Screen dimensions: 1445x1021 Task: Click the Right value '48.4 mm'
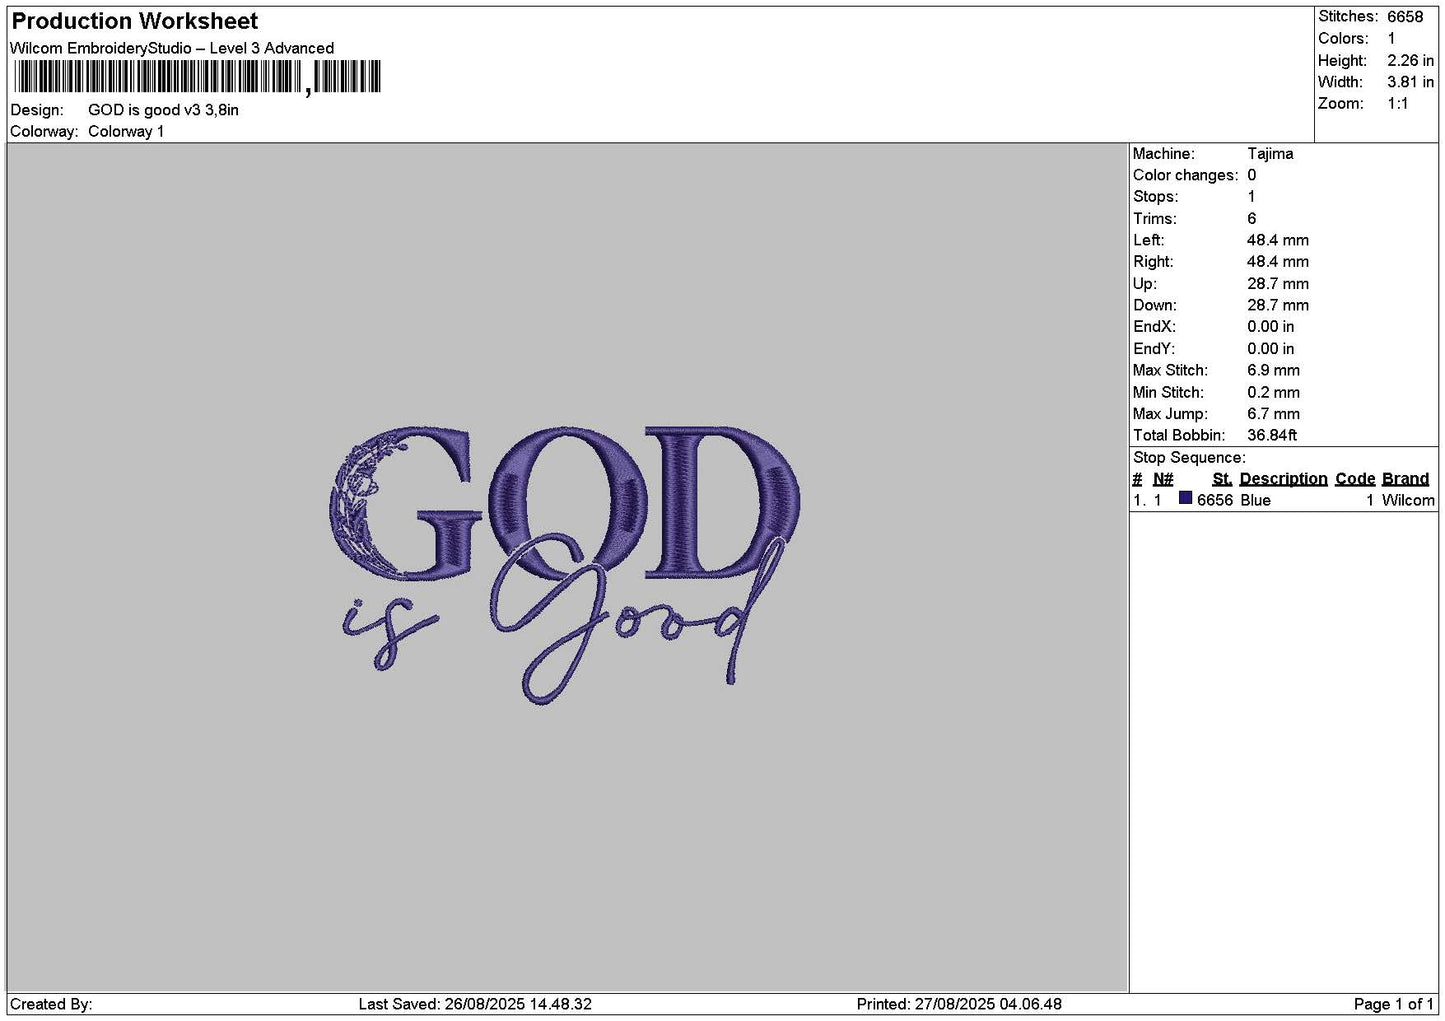click(x=1278, y=262)
